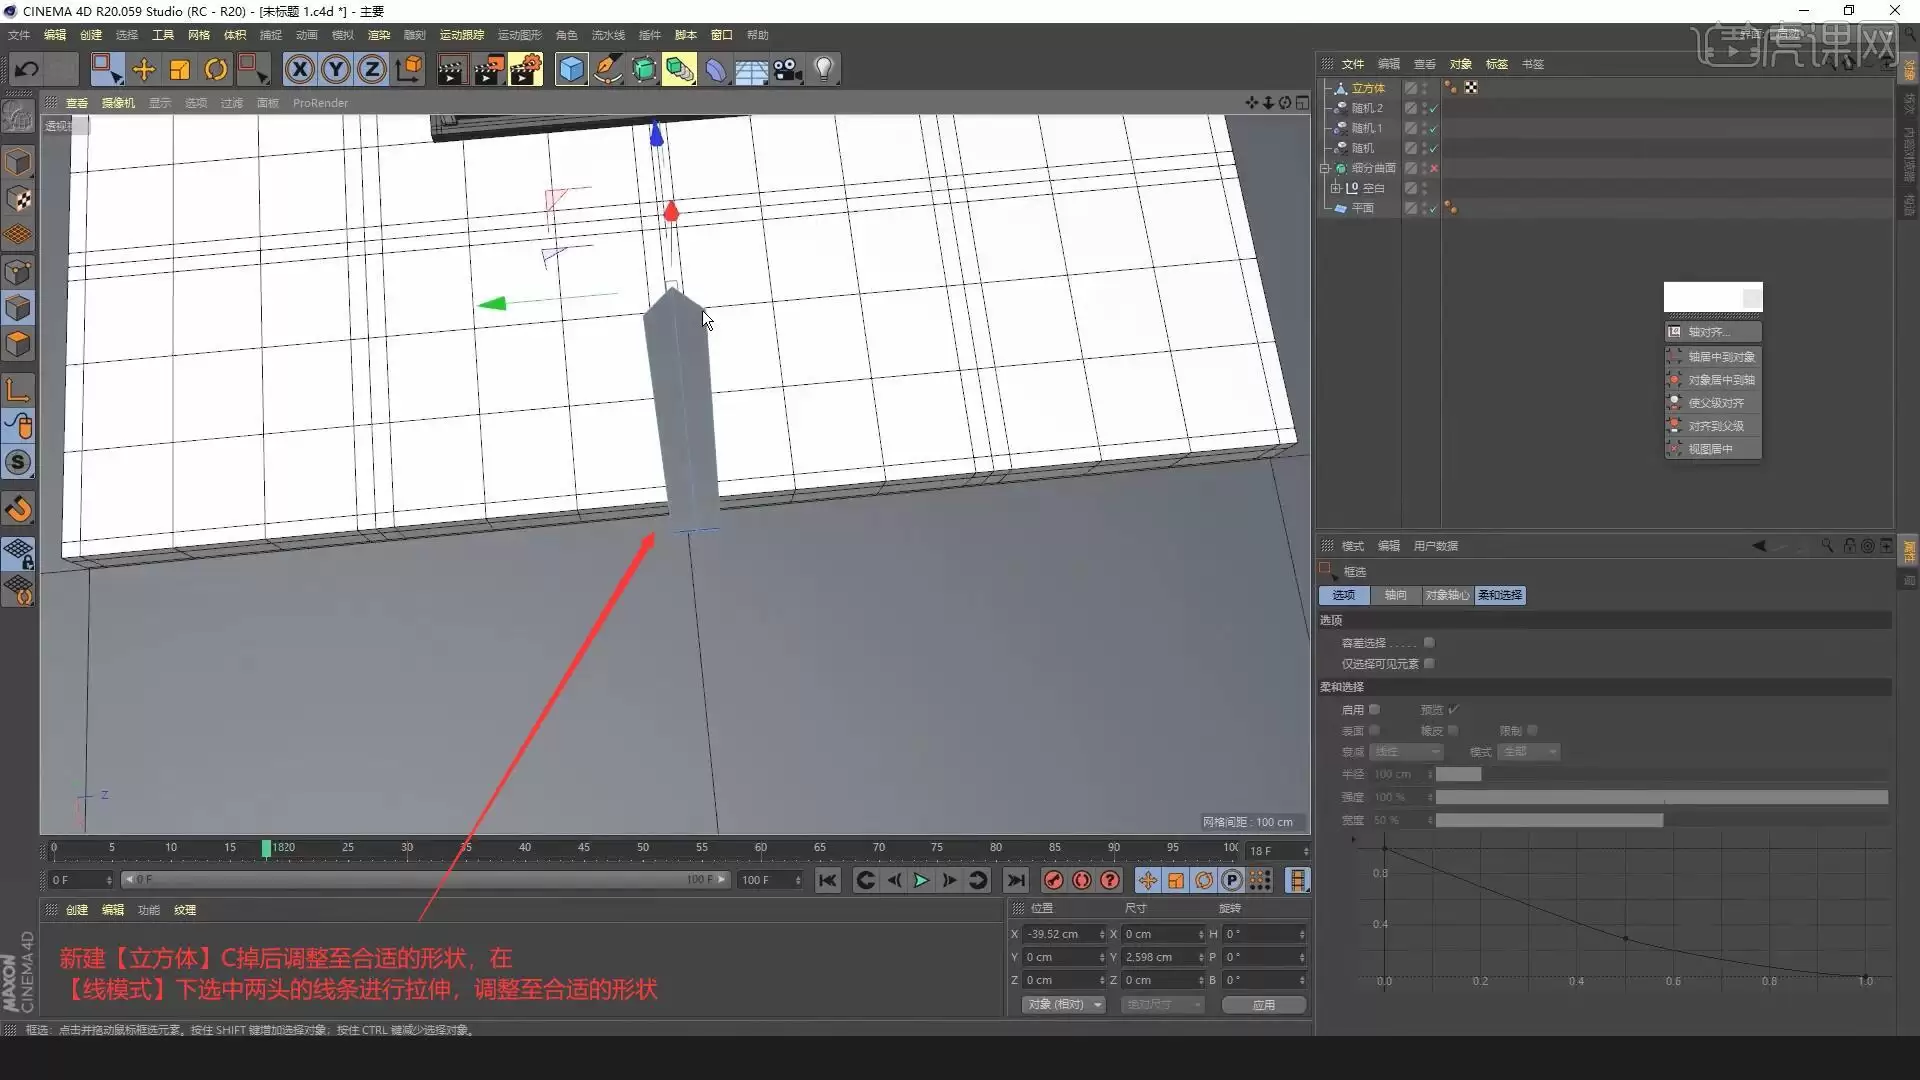Click the coordinate system cube icon

pyautogui.click(x=409, y=69)
